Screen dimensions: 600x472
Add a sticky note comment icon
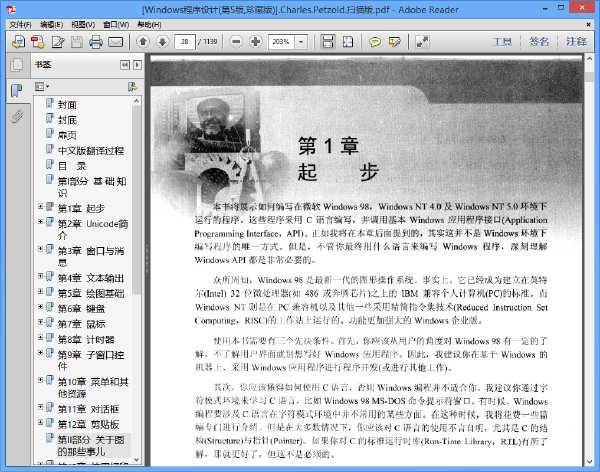pyautogui.click(x=375, y=42)
